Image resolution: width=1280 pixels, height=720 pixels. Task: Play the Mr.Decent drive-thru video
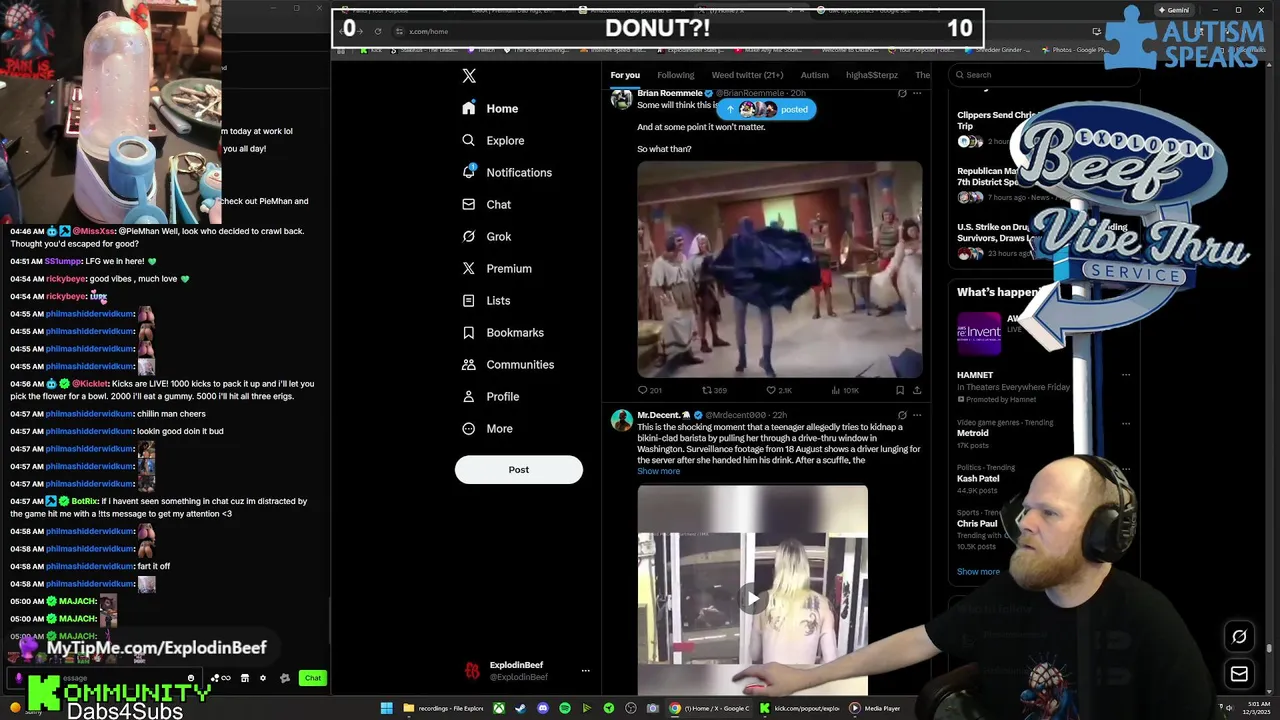pos(753,598)
